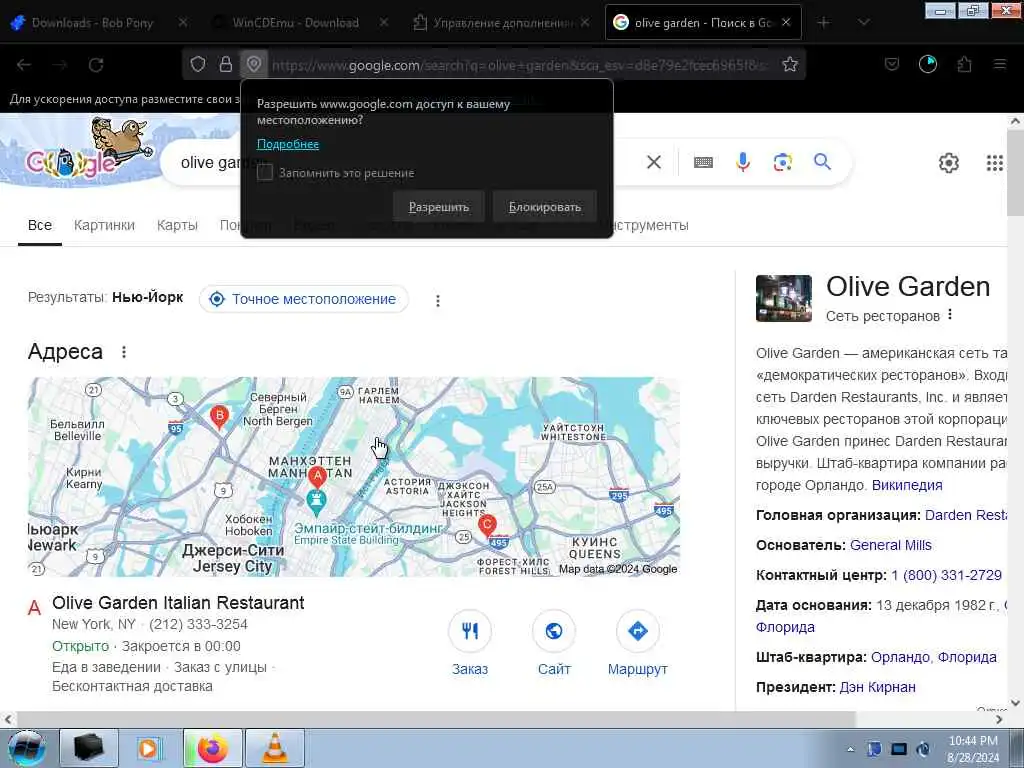This screenshot has width=1024, height=768.
Task: Bookmark this page with the star icon
Action: [x=790, y=64]
